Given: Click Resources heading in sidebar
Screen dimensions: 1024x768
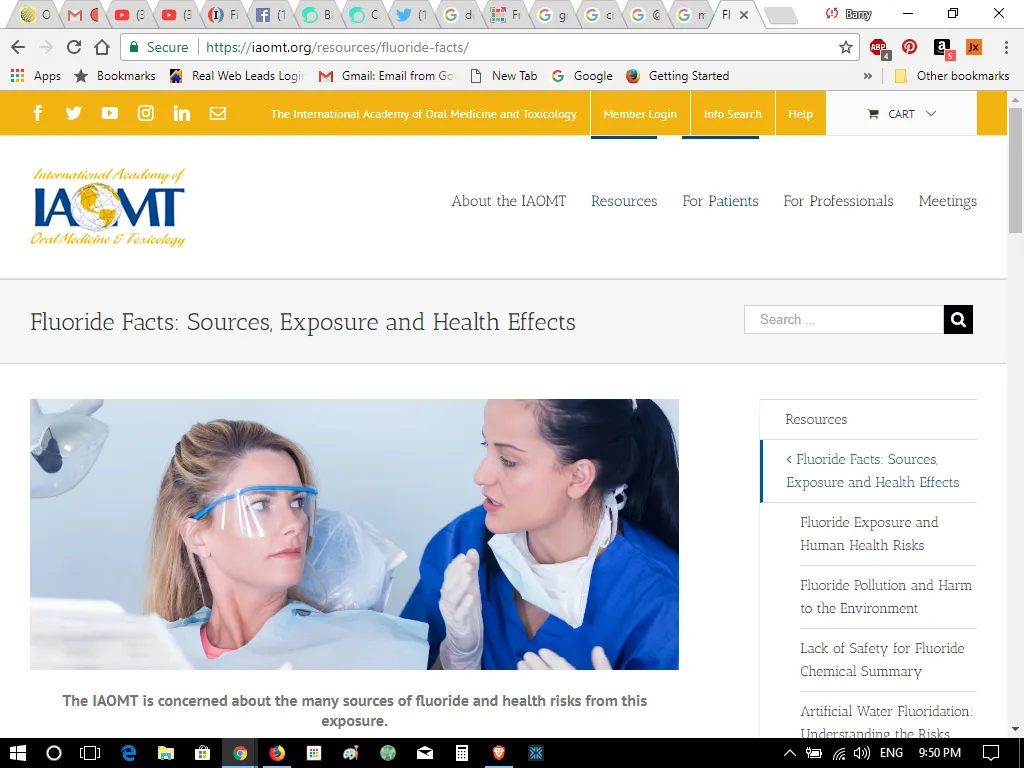Looking at the screenshot, I should (x=816, y=419).
